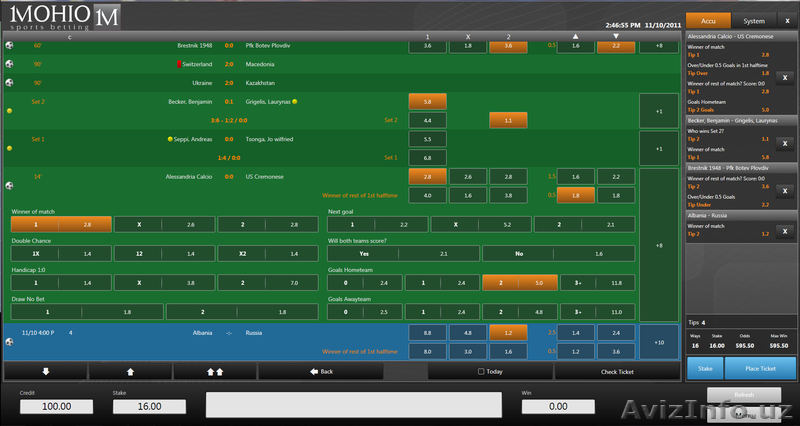Expand +1 markets for Seppi - Tsonga match
This screenshot has height=426, width=800.
(x=657, y=148)
